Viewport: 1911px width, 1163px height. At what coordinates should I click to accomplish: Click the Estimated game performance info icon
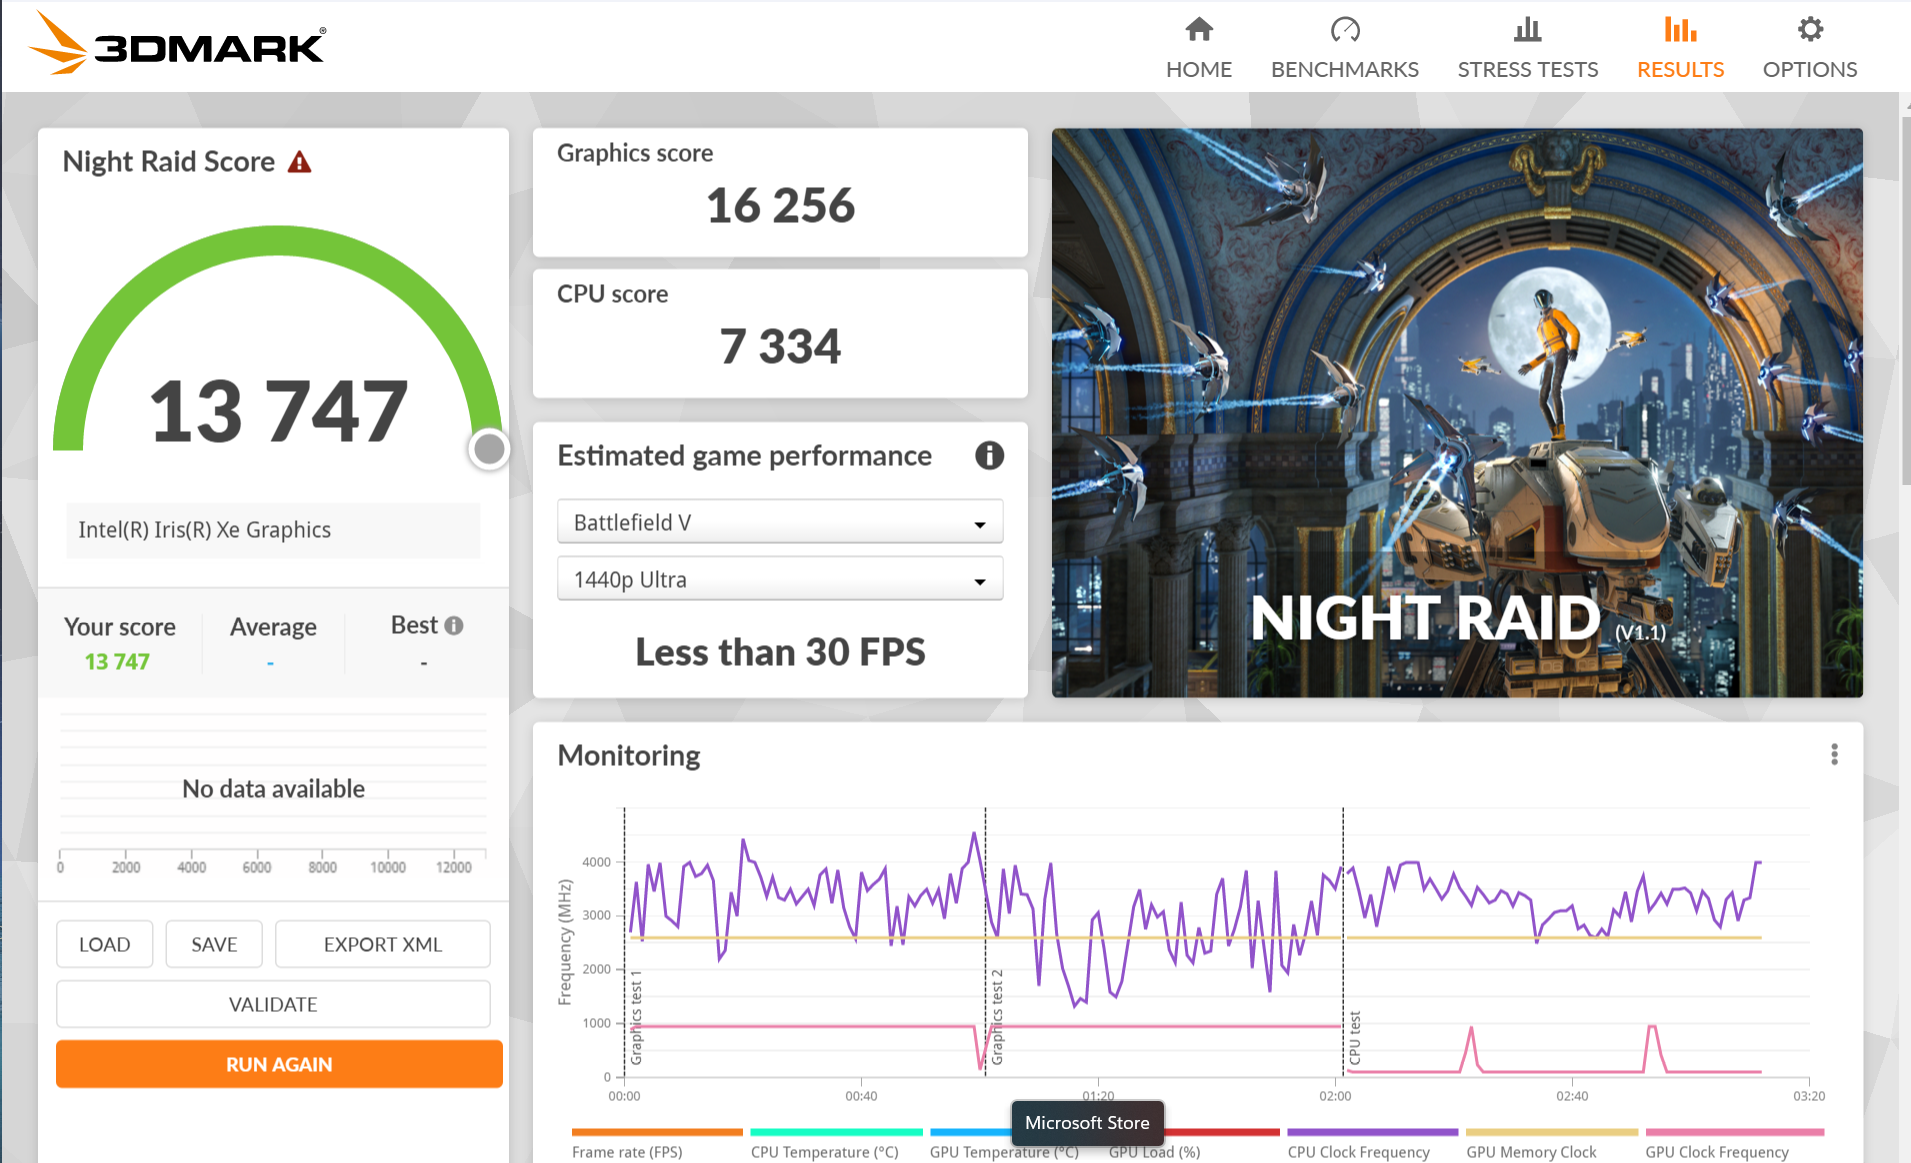tap(989, 456)
